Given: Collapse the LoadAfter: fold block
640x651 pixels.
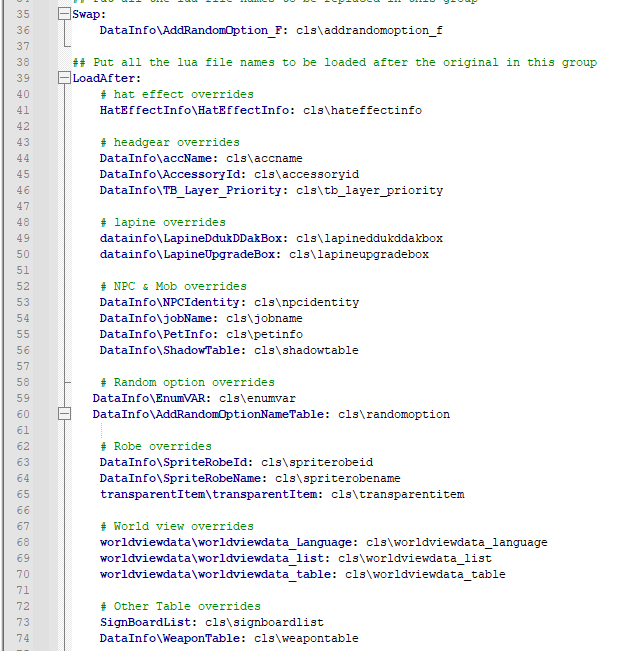Looking at the screenshot, I should point(65,78).
